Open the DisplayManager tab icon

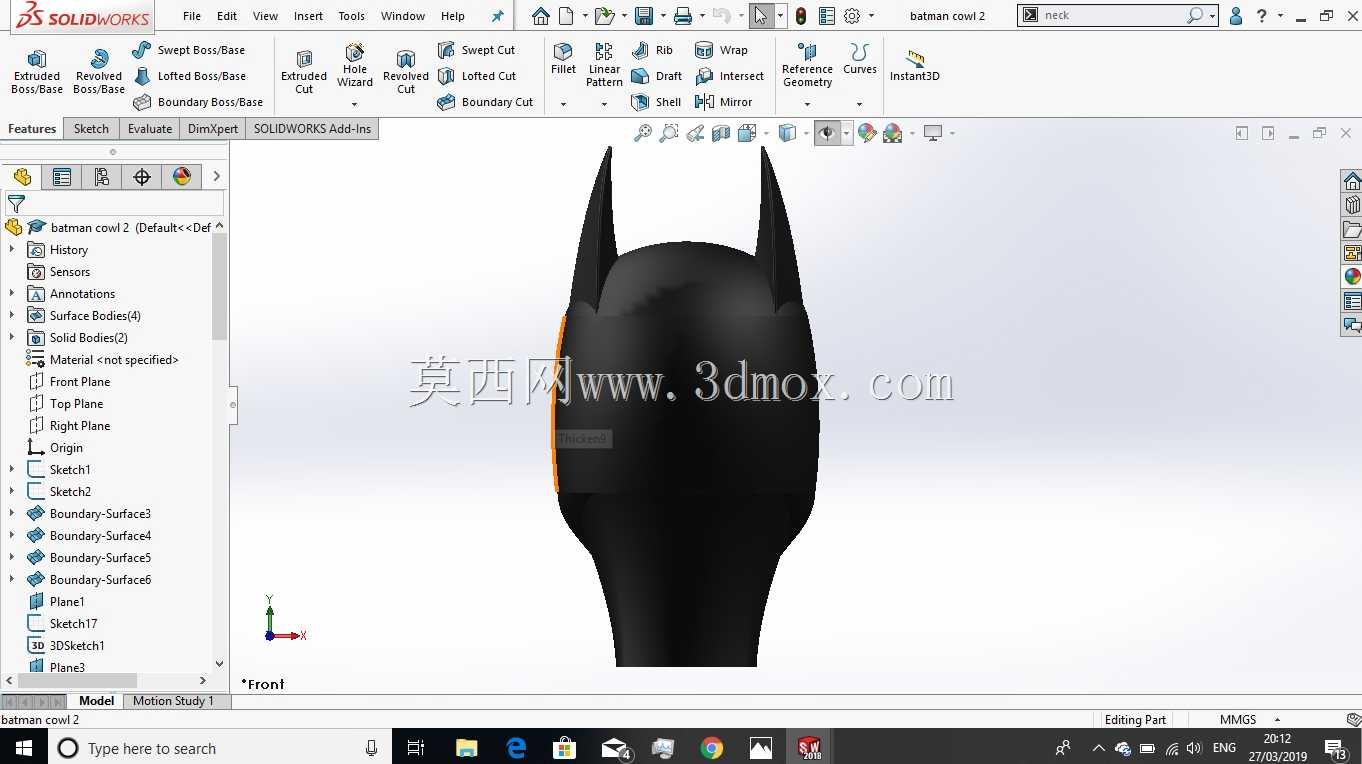[182, 177]
